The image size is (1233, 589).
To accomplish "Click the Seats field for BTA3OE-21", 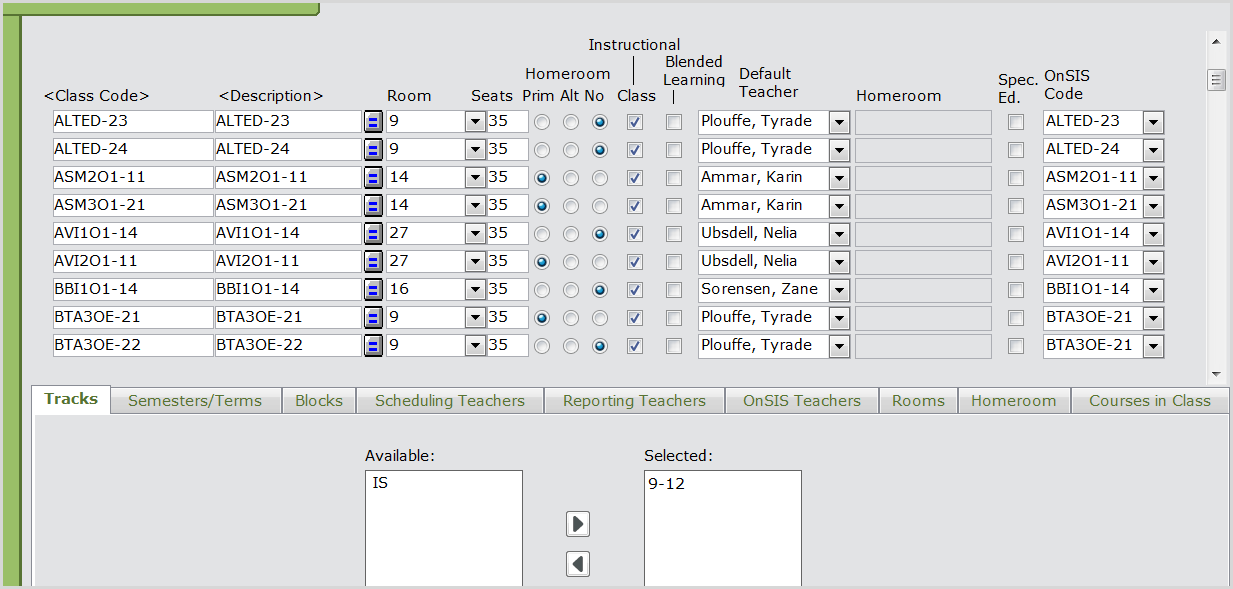I will [507, 318].
